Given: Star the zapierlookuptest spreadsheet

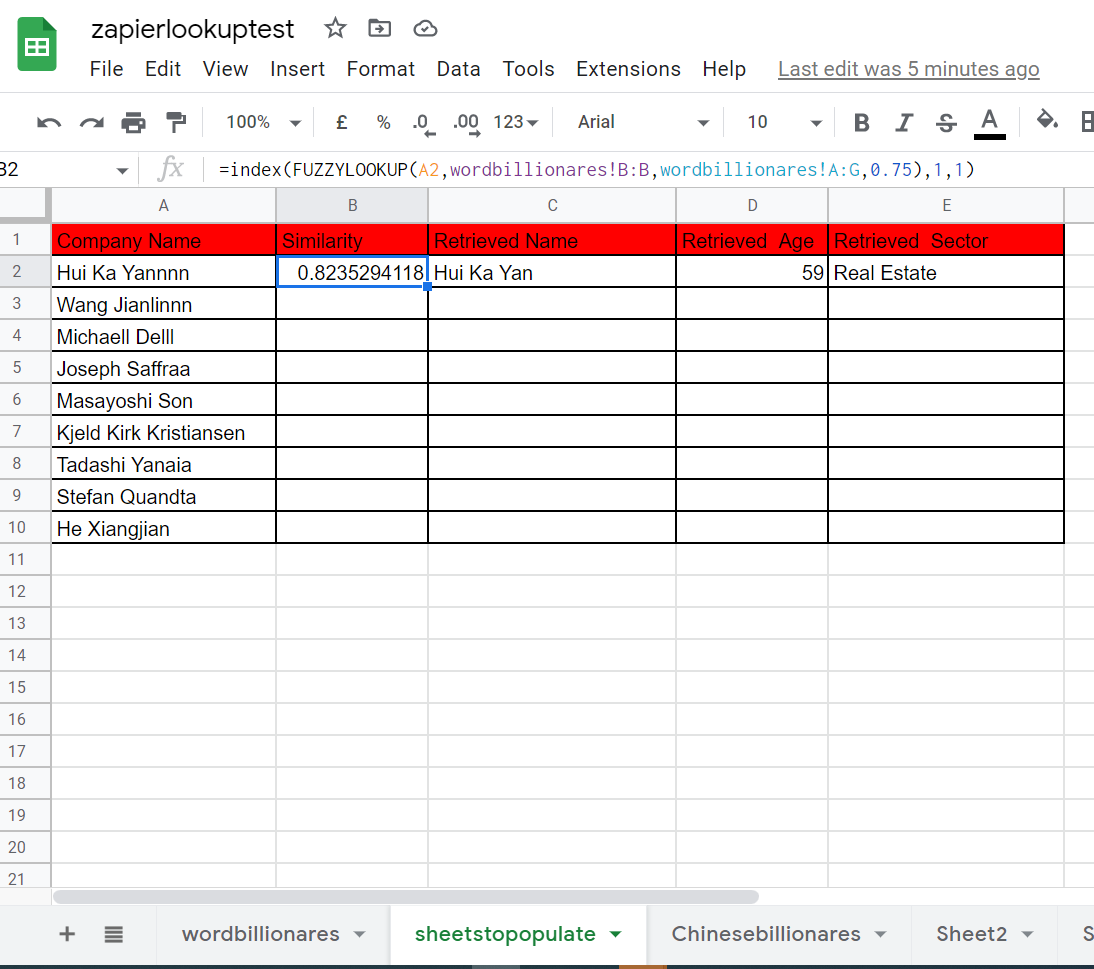Looking at the screenshot, I should pos(335,29).
